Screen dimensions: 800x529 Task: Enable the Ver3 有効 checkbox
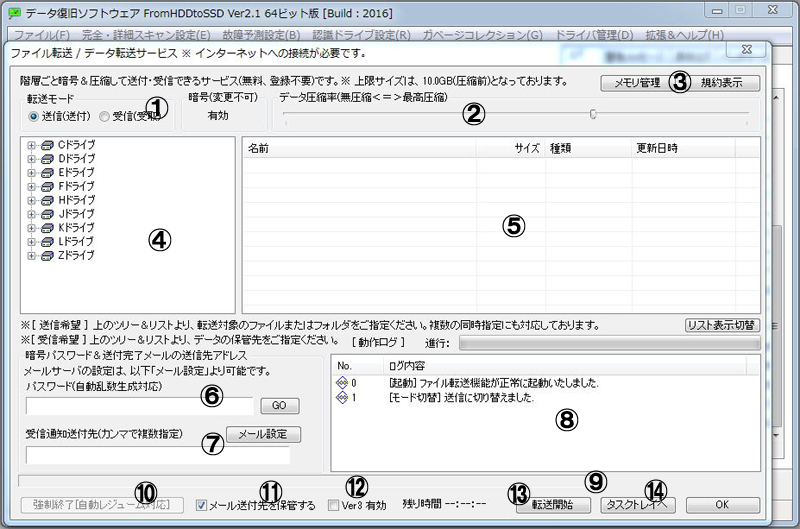tap(333, 505)
